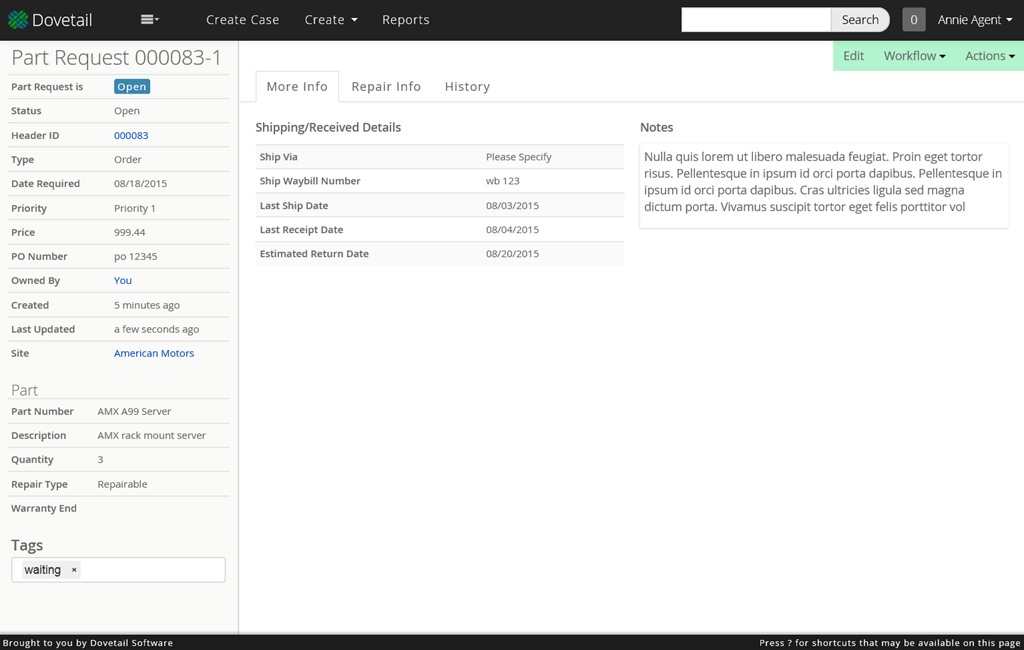Click the Dovetail logo icon
Image resolution: width=1024 pixels, height=650 pixels.
18,20
